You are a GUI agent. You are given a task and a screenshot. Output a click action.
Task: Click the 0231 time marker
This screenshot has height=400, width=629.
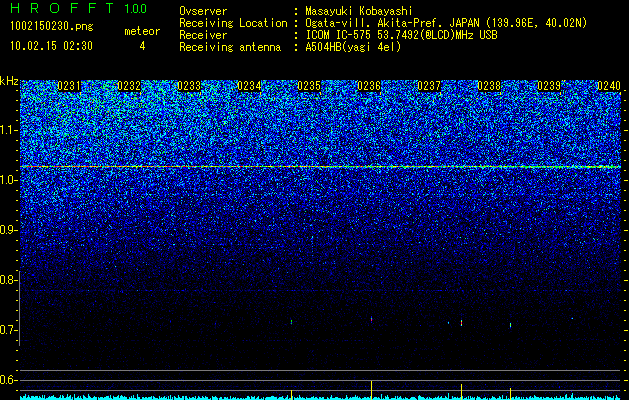69,86
